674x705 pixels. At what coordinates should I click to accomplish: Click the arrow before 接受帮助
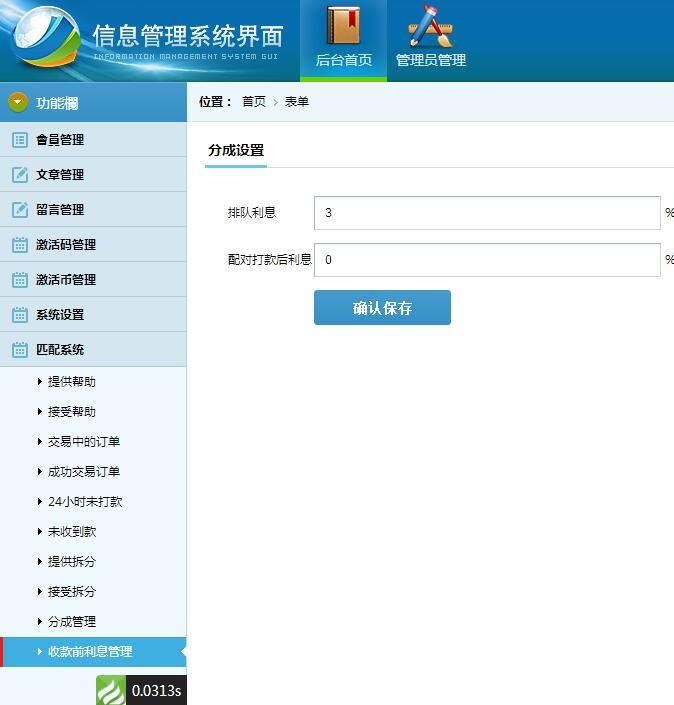point(40,412)
